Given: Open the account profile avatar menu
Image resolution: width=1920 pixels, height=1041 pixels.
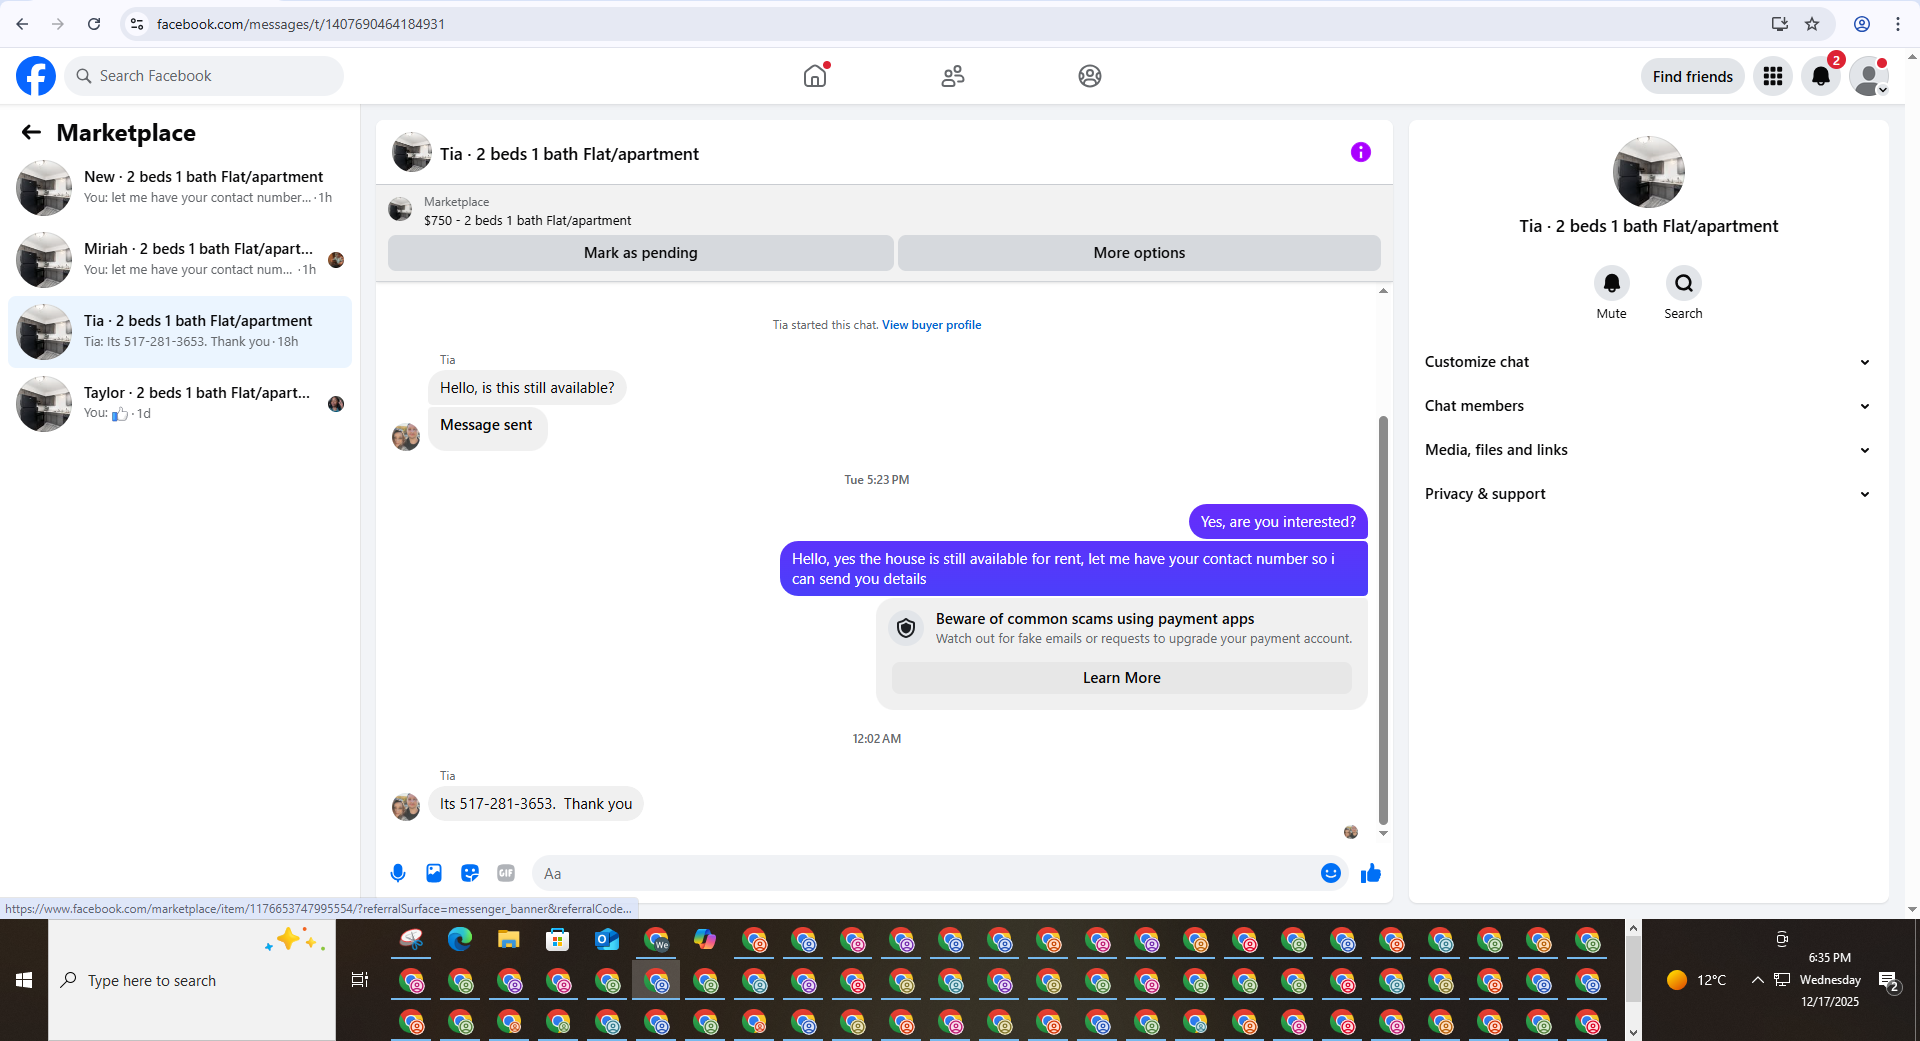Looking at the screenshot, I should (x=1869, y=76).
